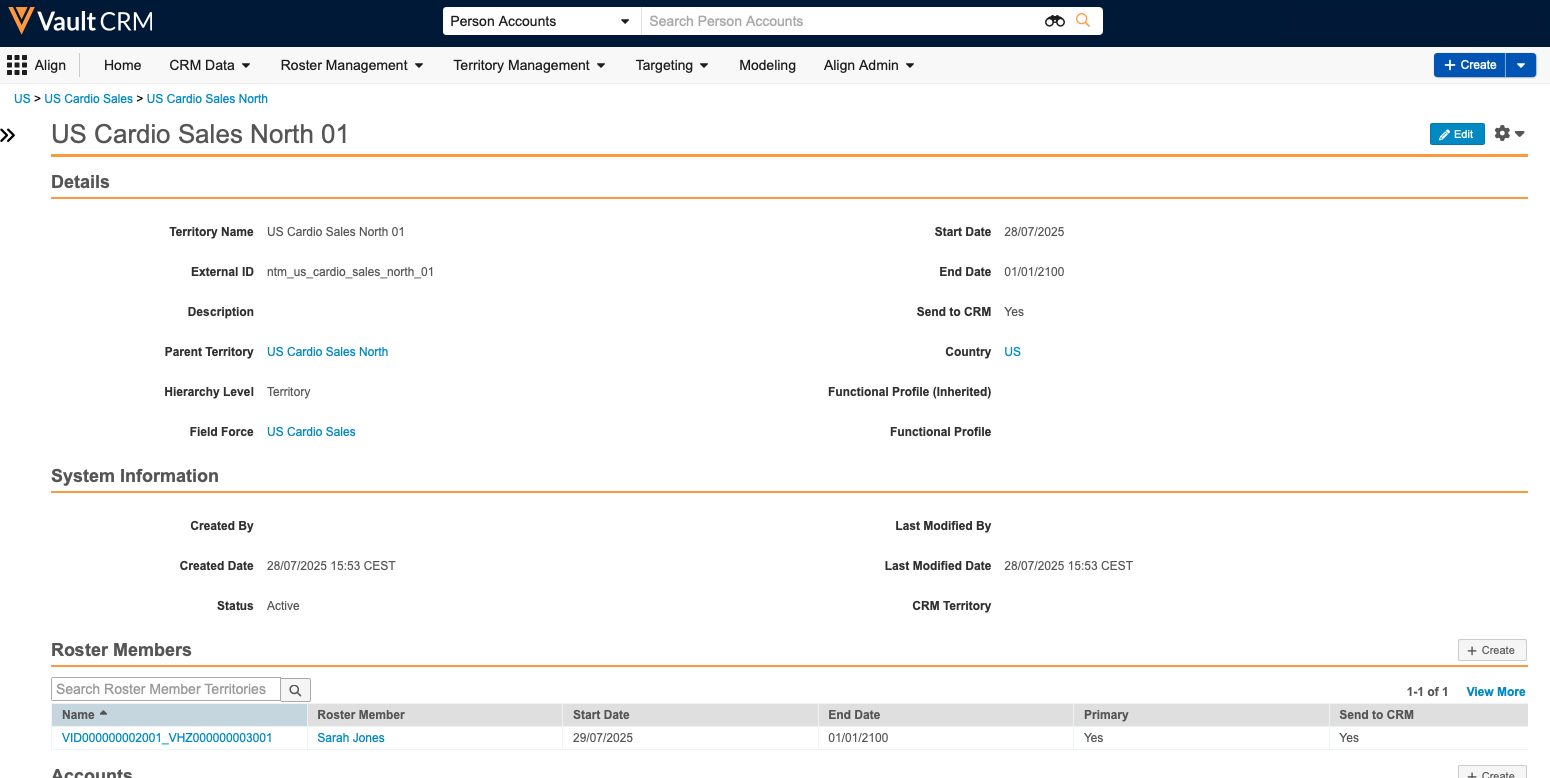This screenshot has width=1550, height=778.
Task: Click the Search Roster Member Territories field
Action: [x=166, y=690]
